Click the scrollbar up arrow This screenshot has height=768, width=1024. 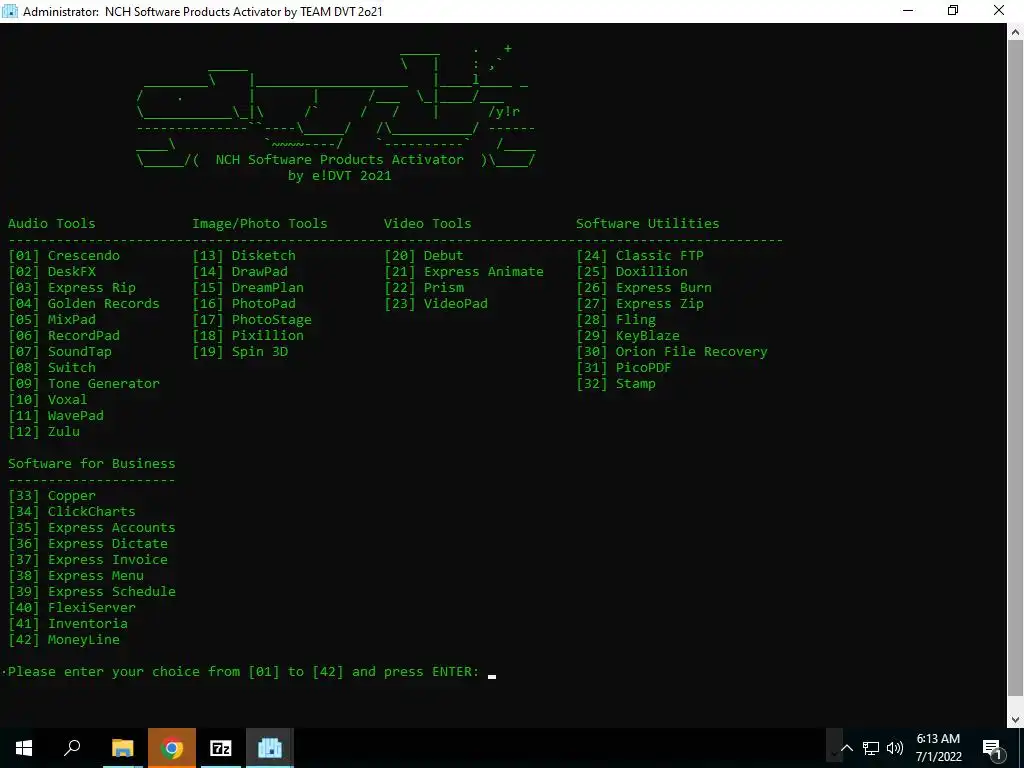[x=1016, y=31]
